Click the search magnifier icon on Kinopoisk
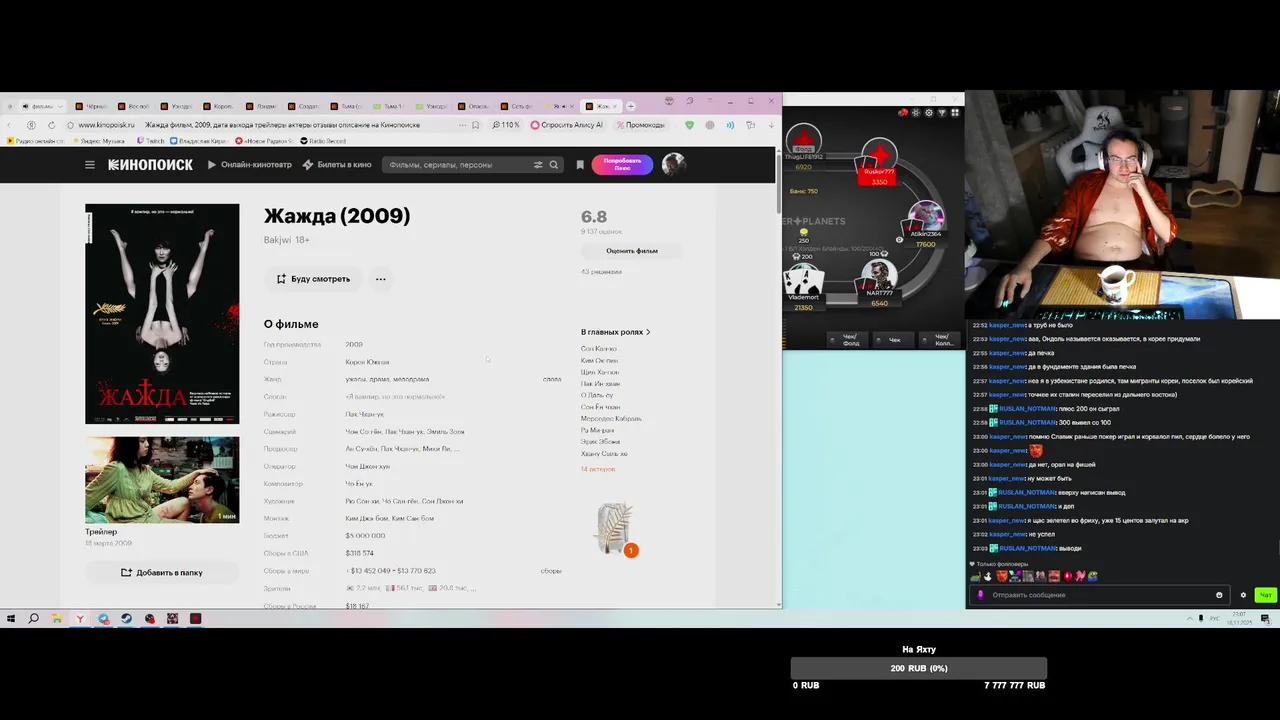The width and height of the screenshot is (1280, 720). click(x=553, y=165)
